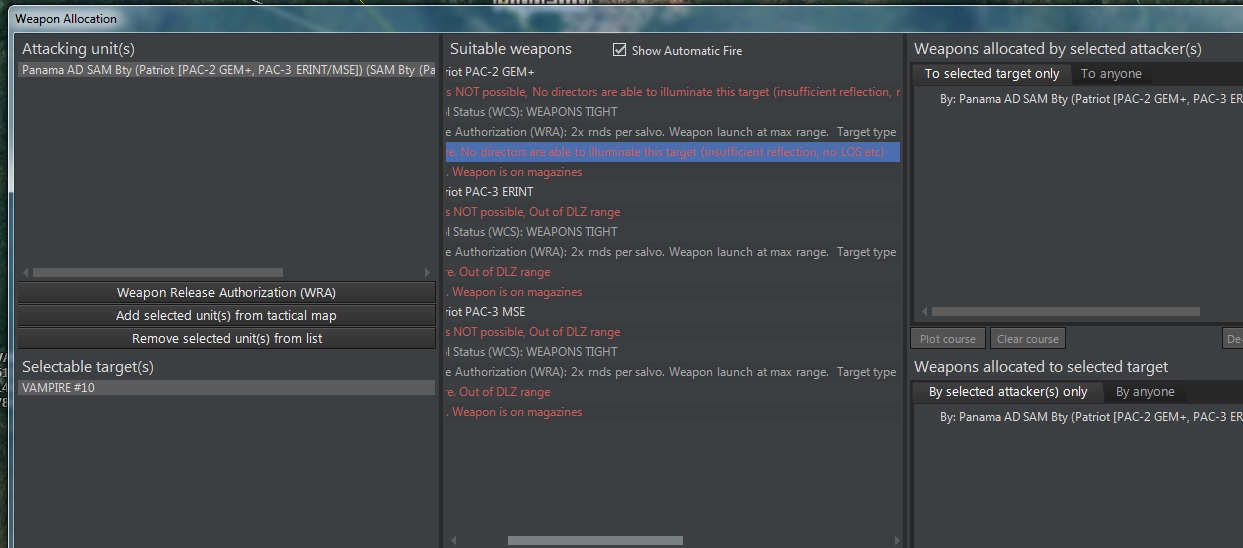Click right scroll arrow of Attacking unit(s) list
Image resolution: width=1243 pixels, height=548 pixels.
[x=428, y=272]
